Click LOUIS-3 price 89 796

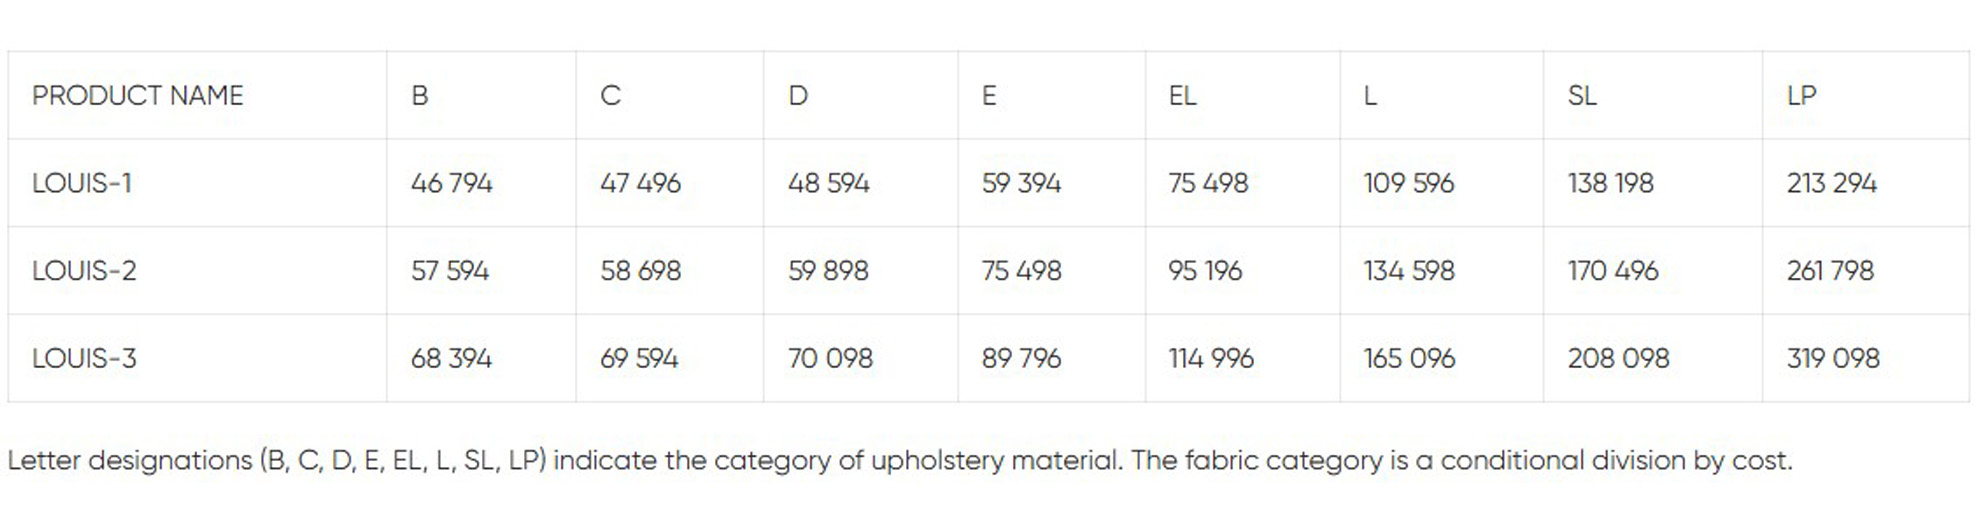[1021, 359]
